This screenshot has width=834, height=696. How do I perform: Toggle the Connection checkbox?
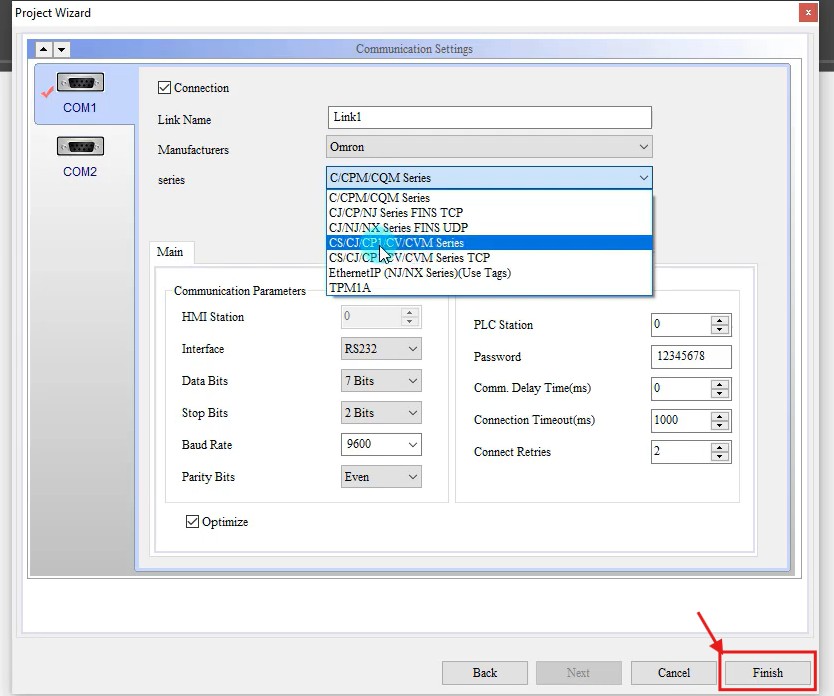point(164,88)
